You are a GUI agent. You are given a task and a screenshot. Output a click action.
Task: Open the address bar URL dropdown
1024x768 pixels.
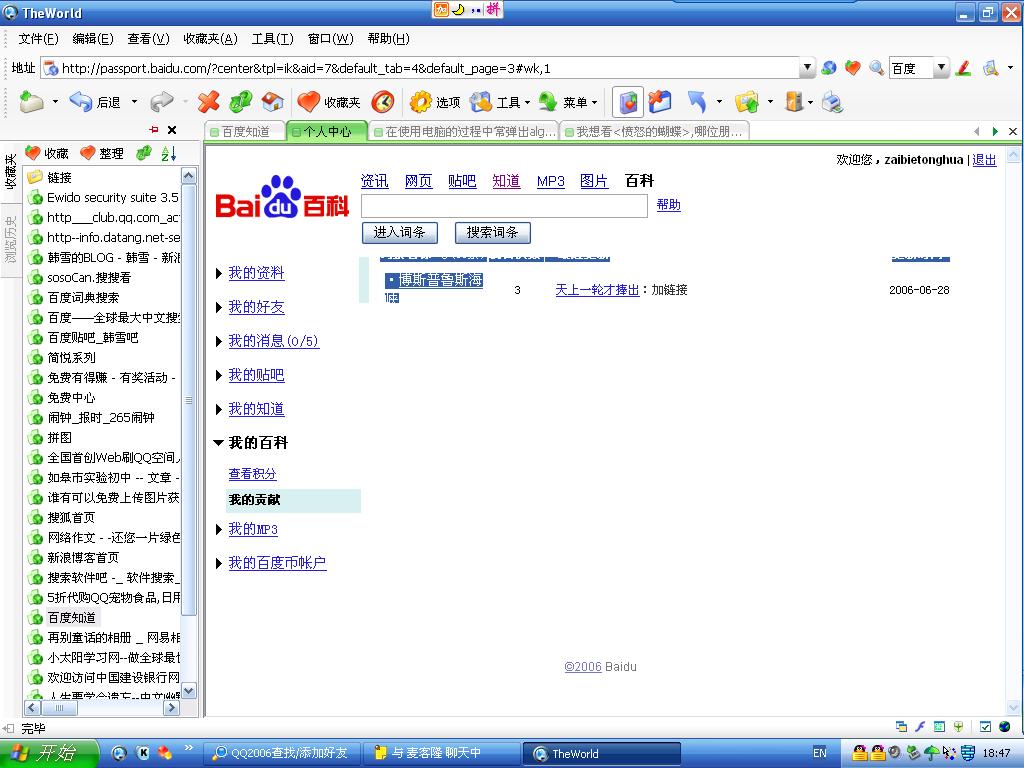click(x=807, y=68)
